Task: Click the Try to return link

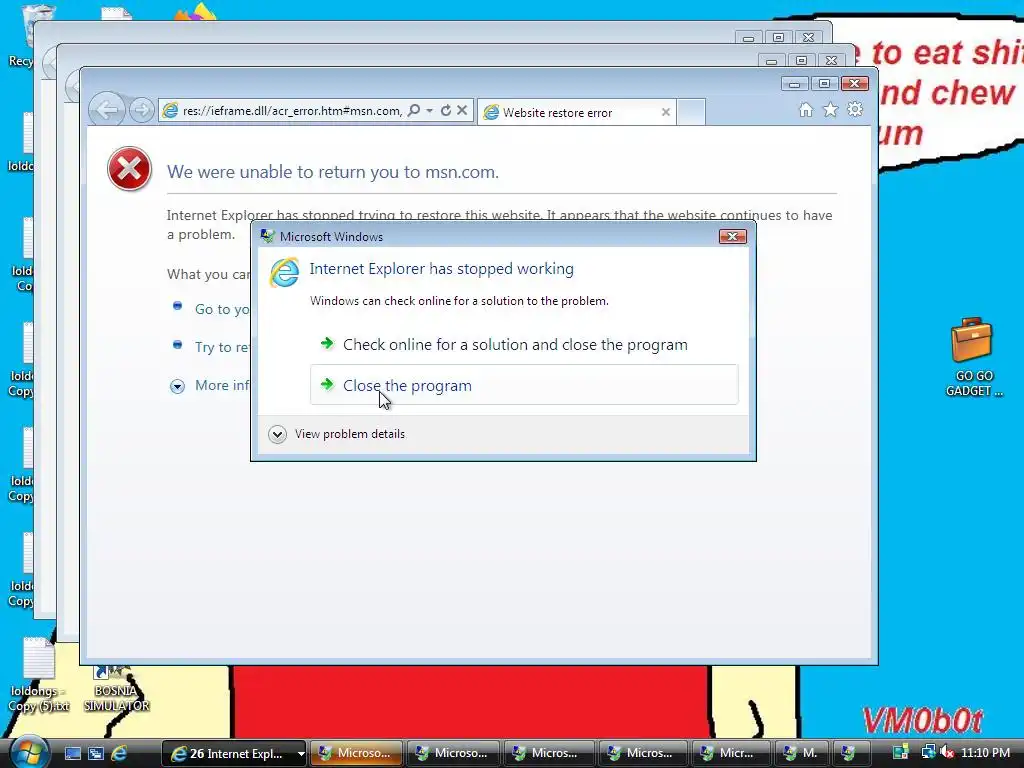Action: click(x=222, y=347)
